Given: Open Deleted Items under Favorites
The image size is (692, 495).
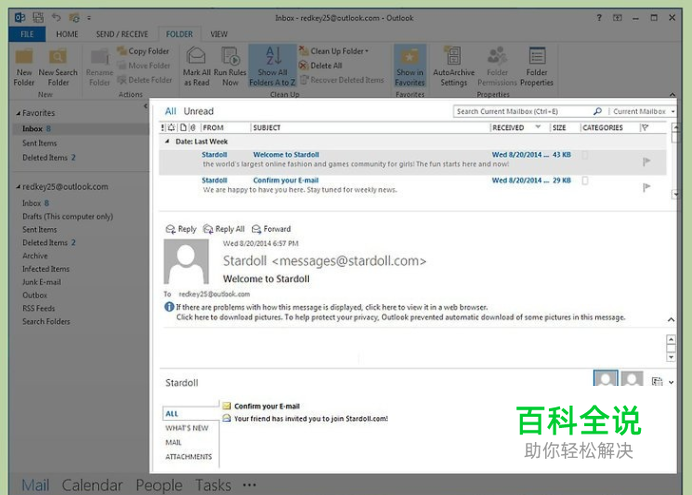Looking at the screenshot, I should click(x=49, y=158).
